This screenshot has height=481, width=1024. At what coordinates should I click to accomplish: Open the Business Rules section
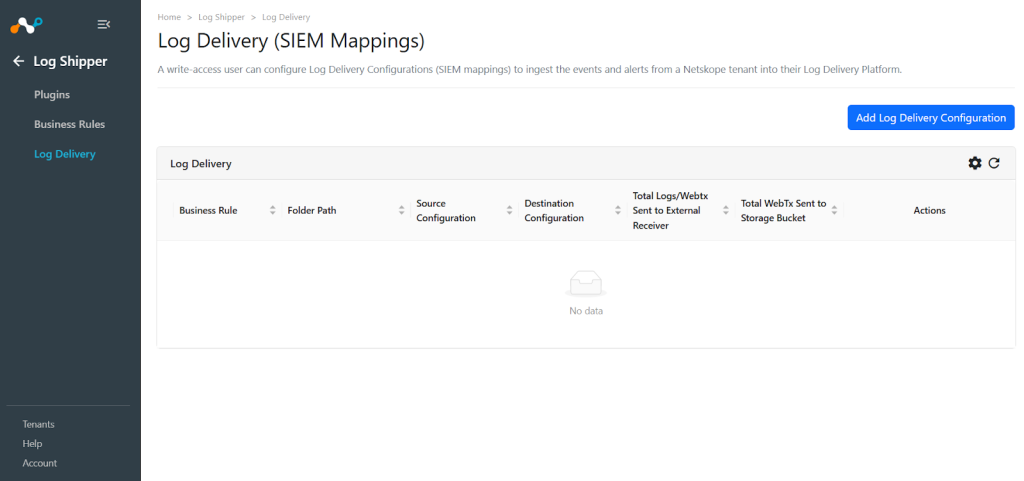pos(69,124)
